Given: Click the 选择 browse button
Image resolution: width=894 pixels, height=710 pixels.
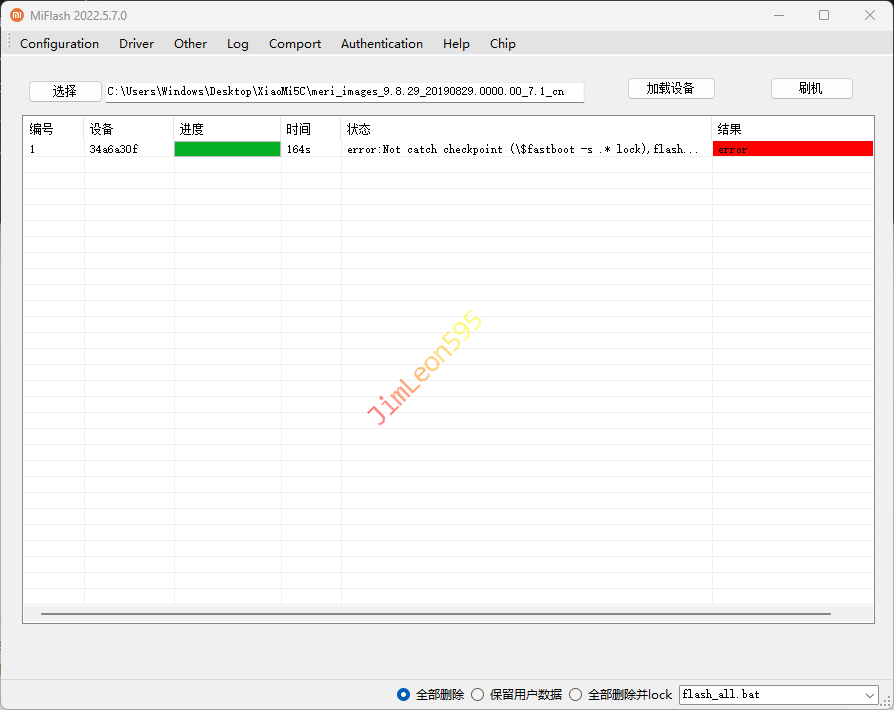Looking at the screenshot, I should [65, 91].
